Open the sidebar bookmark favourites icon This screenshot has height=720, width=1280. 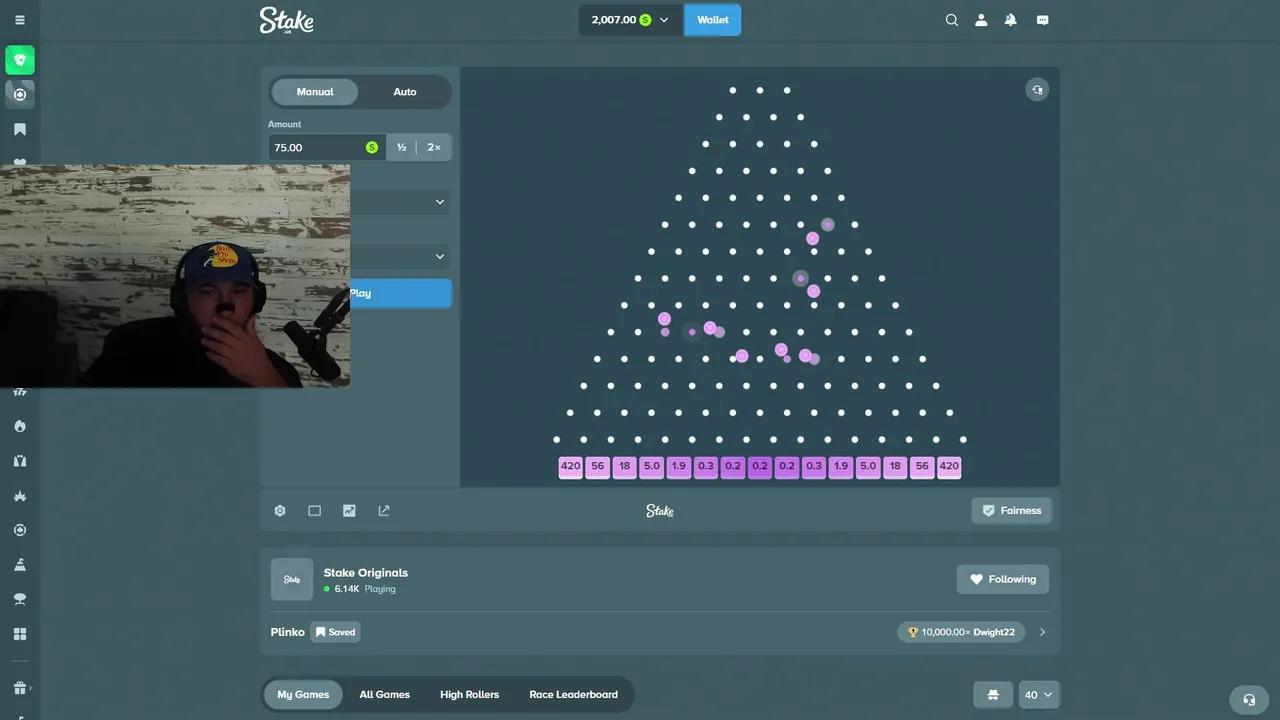tap(20, 129)
